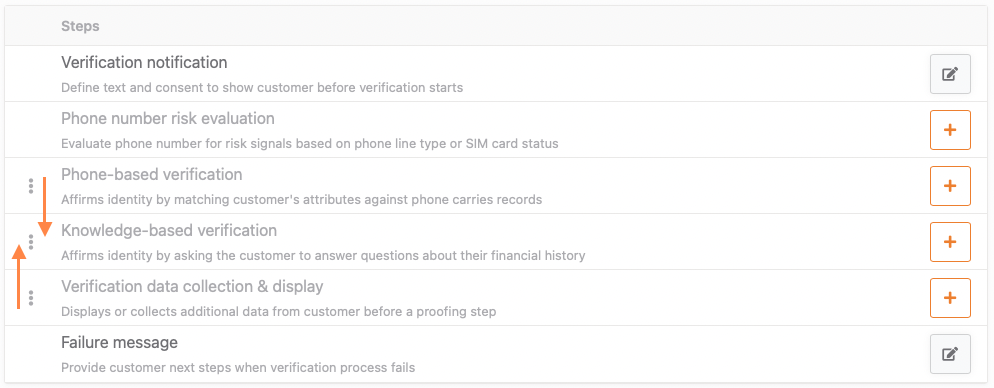The width and height of the screenshot is (994, 388).
Task: Click the Verification notification description text
Action: (262, 87)
